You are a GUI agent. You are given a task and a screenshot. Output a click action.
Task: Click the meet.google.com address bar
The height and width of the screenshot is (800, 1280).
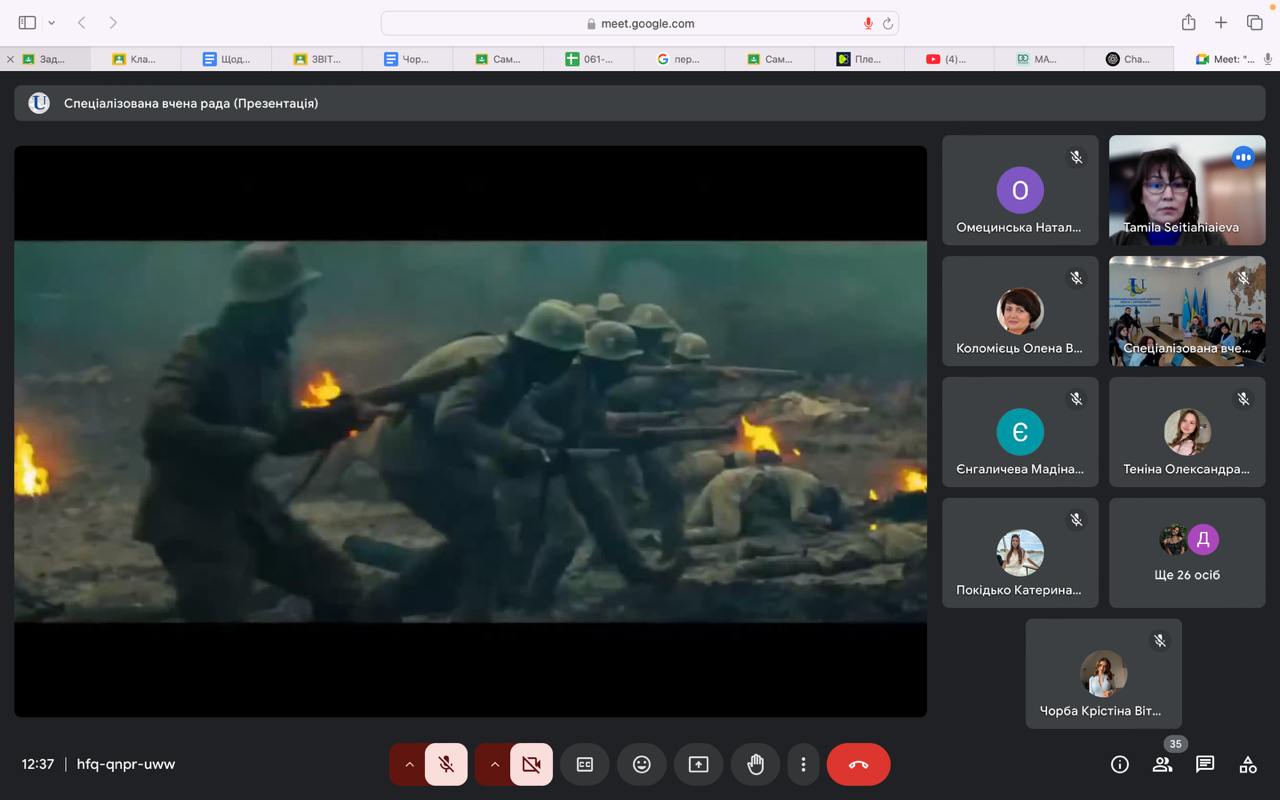(x=640, y=23)
